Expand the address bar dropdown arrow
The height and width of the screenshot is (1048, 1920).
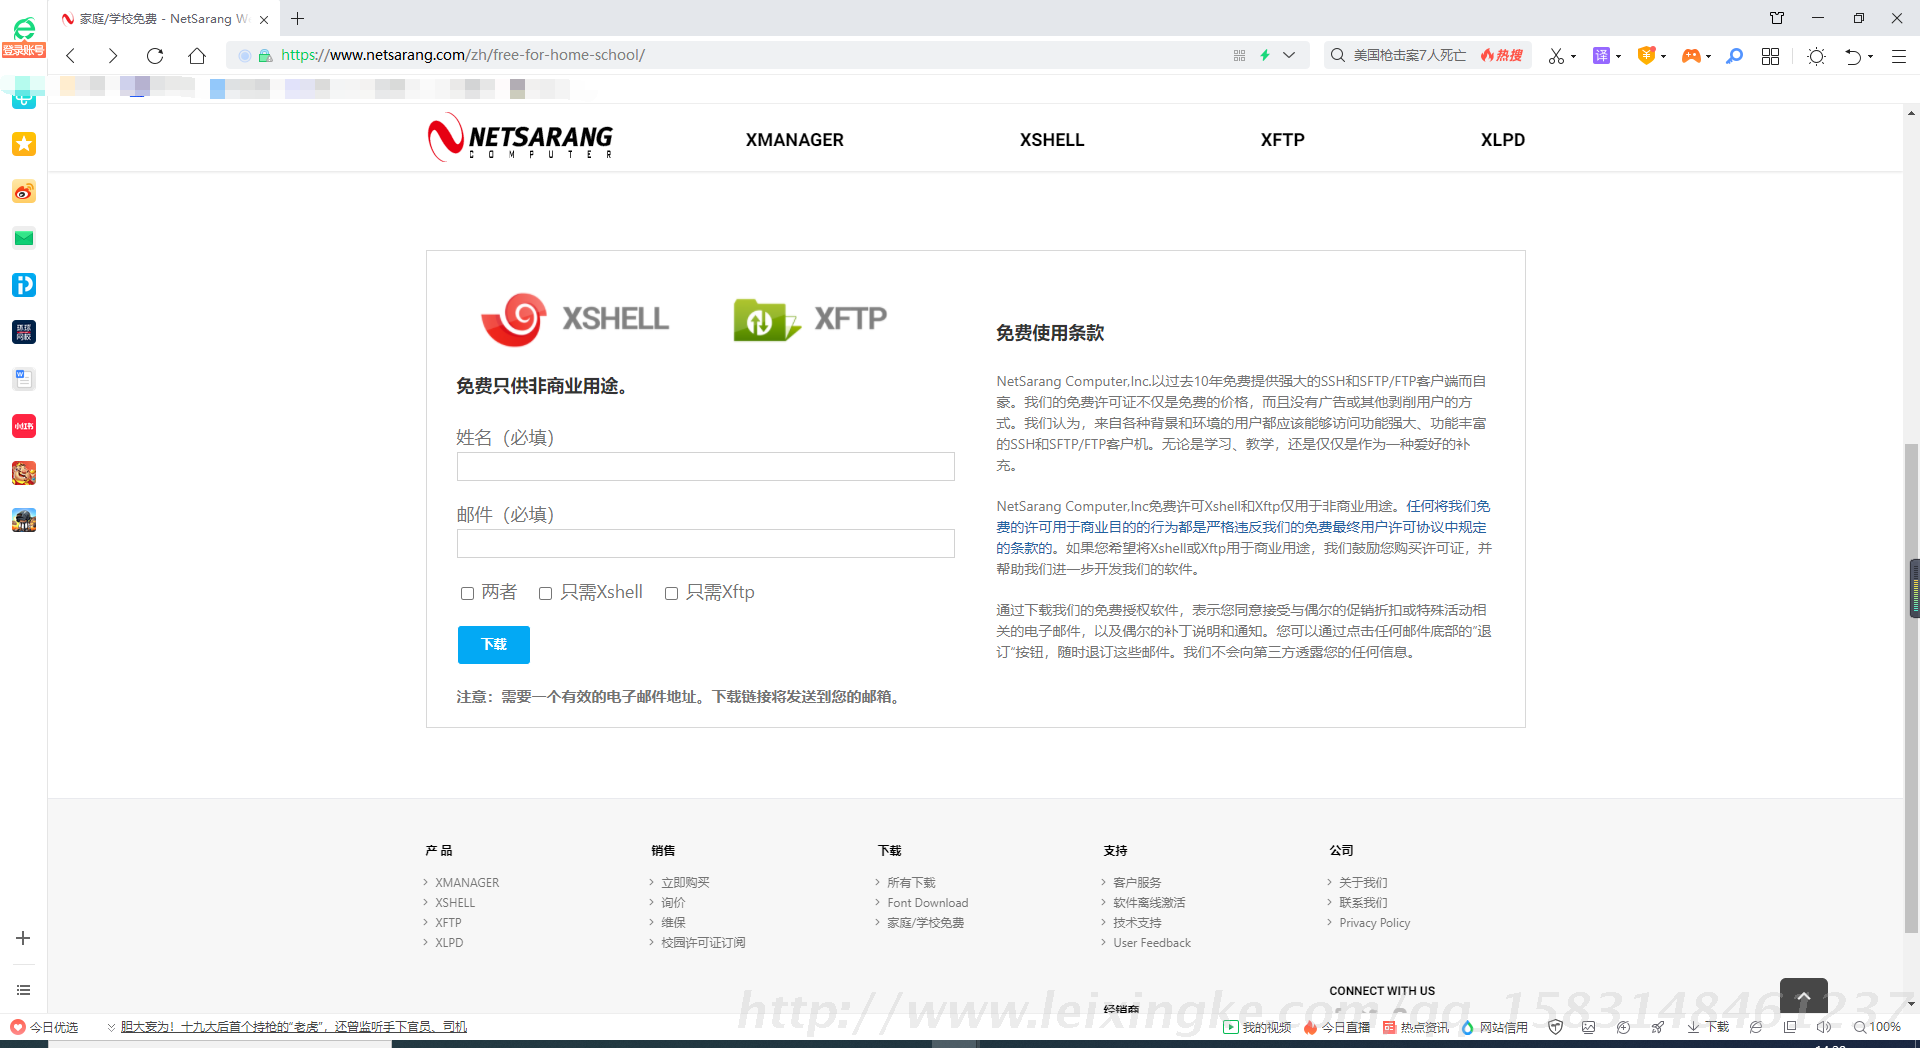[1289, 56]
